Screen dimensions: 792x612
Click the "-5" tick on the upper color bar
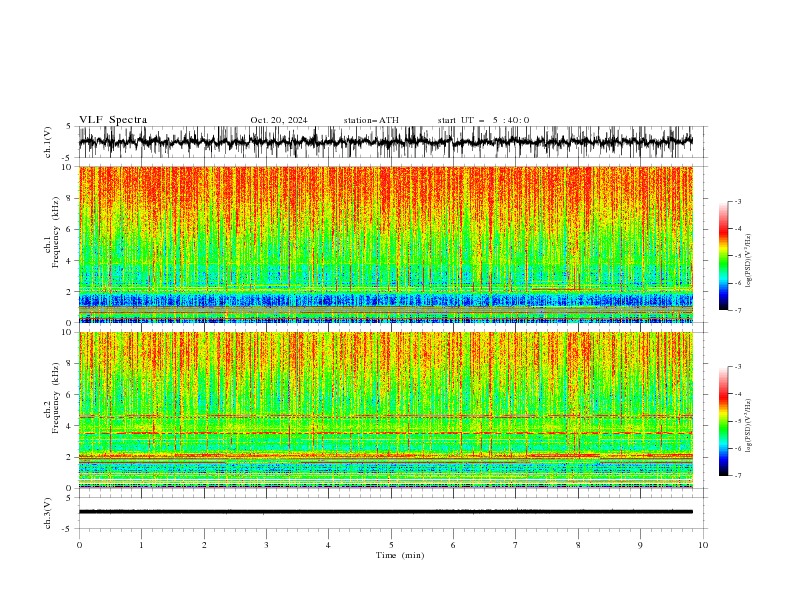click(x=737, y=256)
